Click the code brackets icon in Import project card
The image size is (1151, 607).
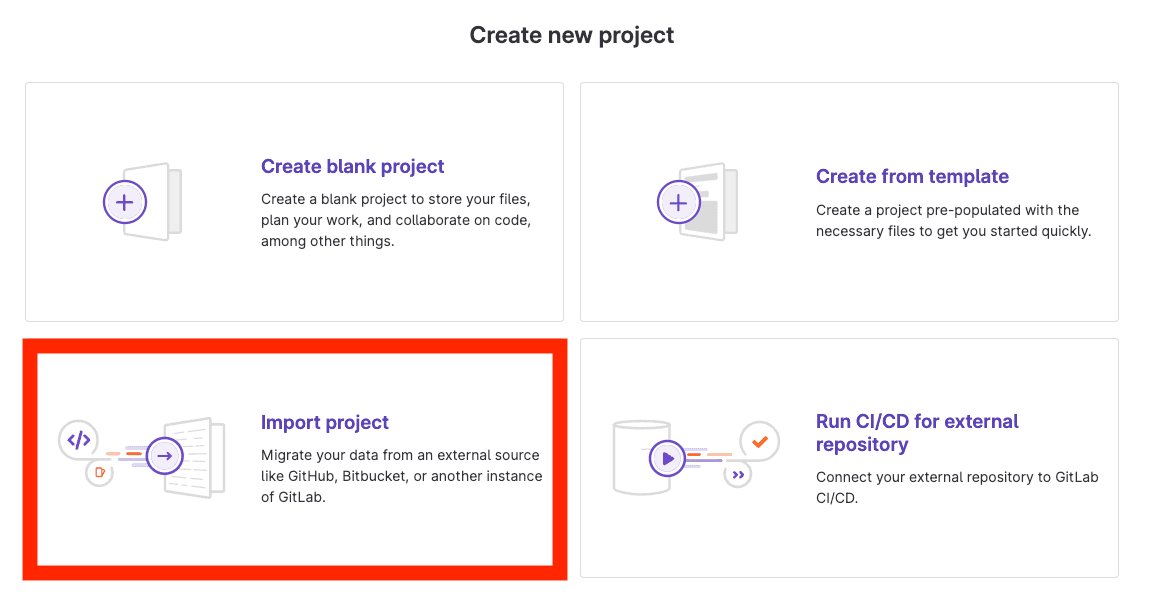coord(79,440)
